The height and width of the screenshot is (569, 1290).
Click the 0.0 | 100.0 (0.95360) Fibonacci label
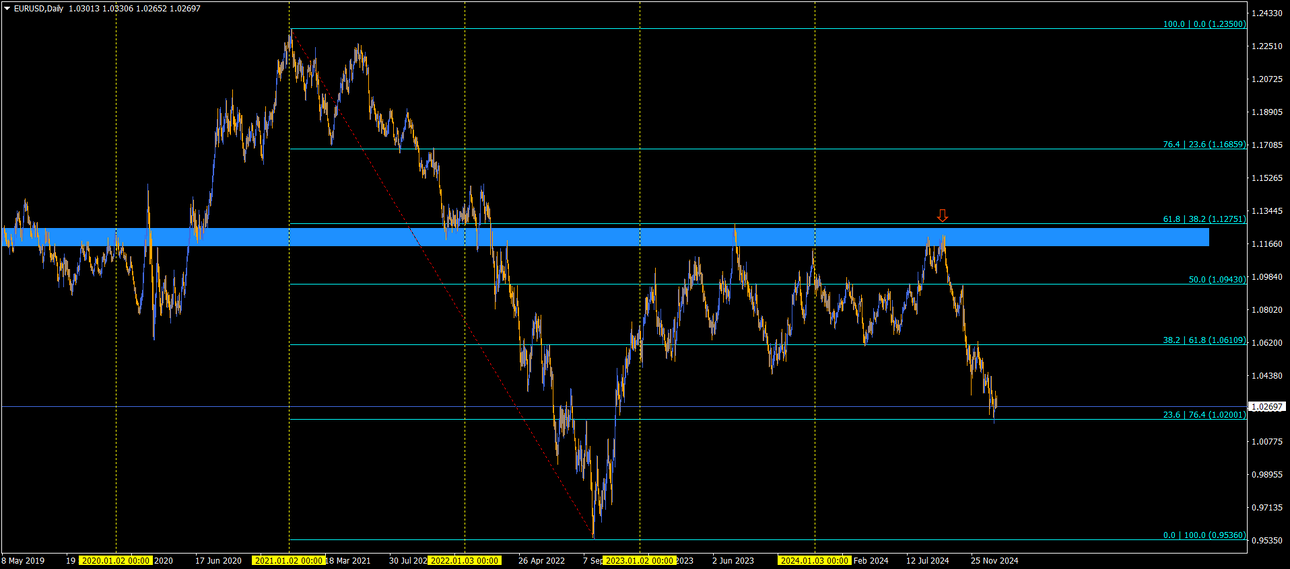click(1204, 535)
